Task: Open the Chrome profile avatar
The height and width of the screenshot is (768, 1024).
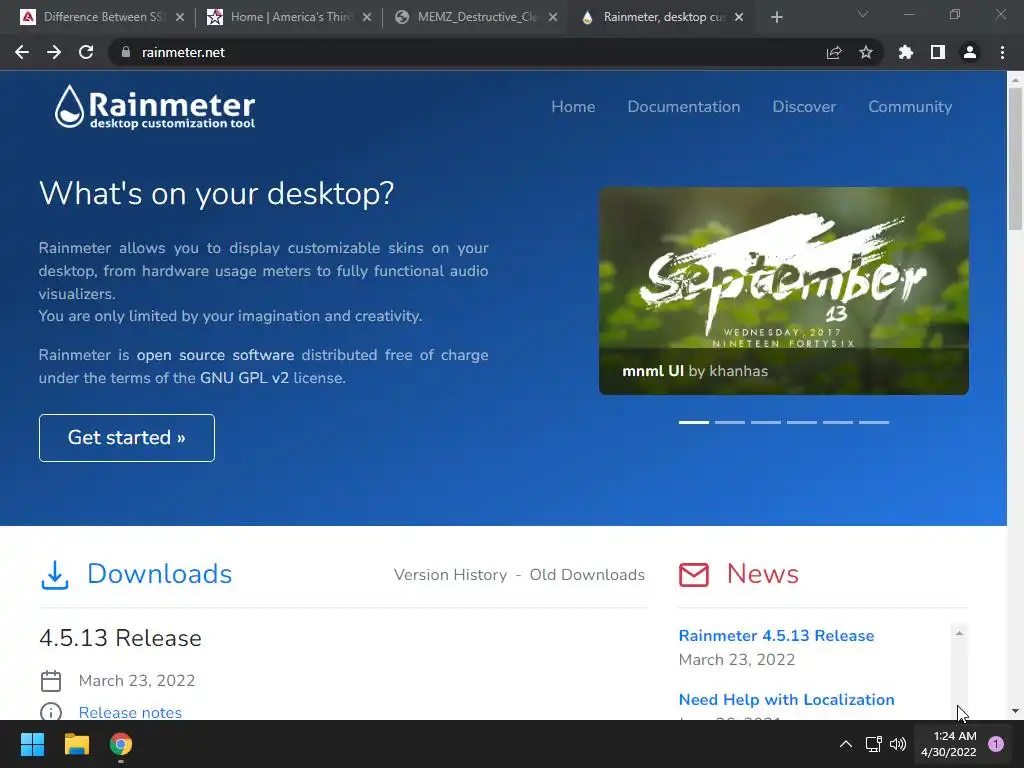Action: click(970, 52)
